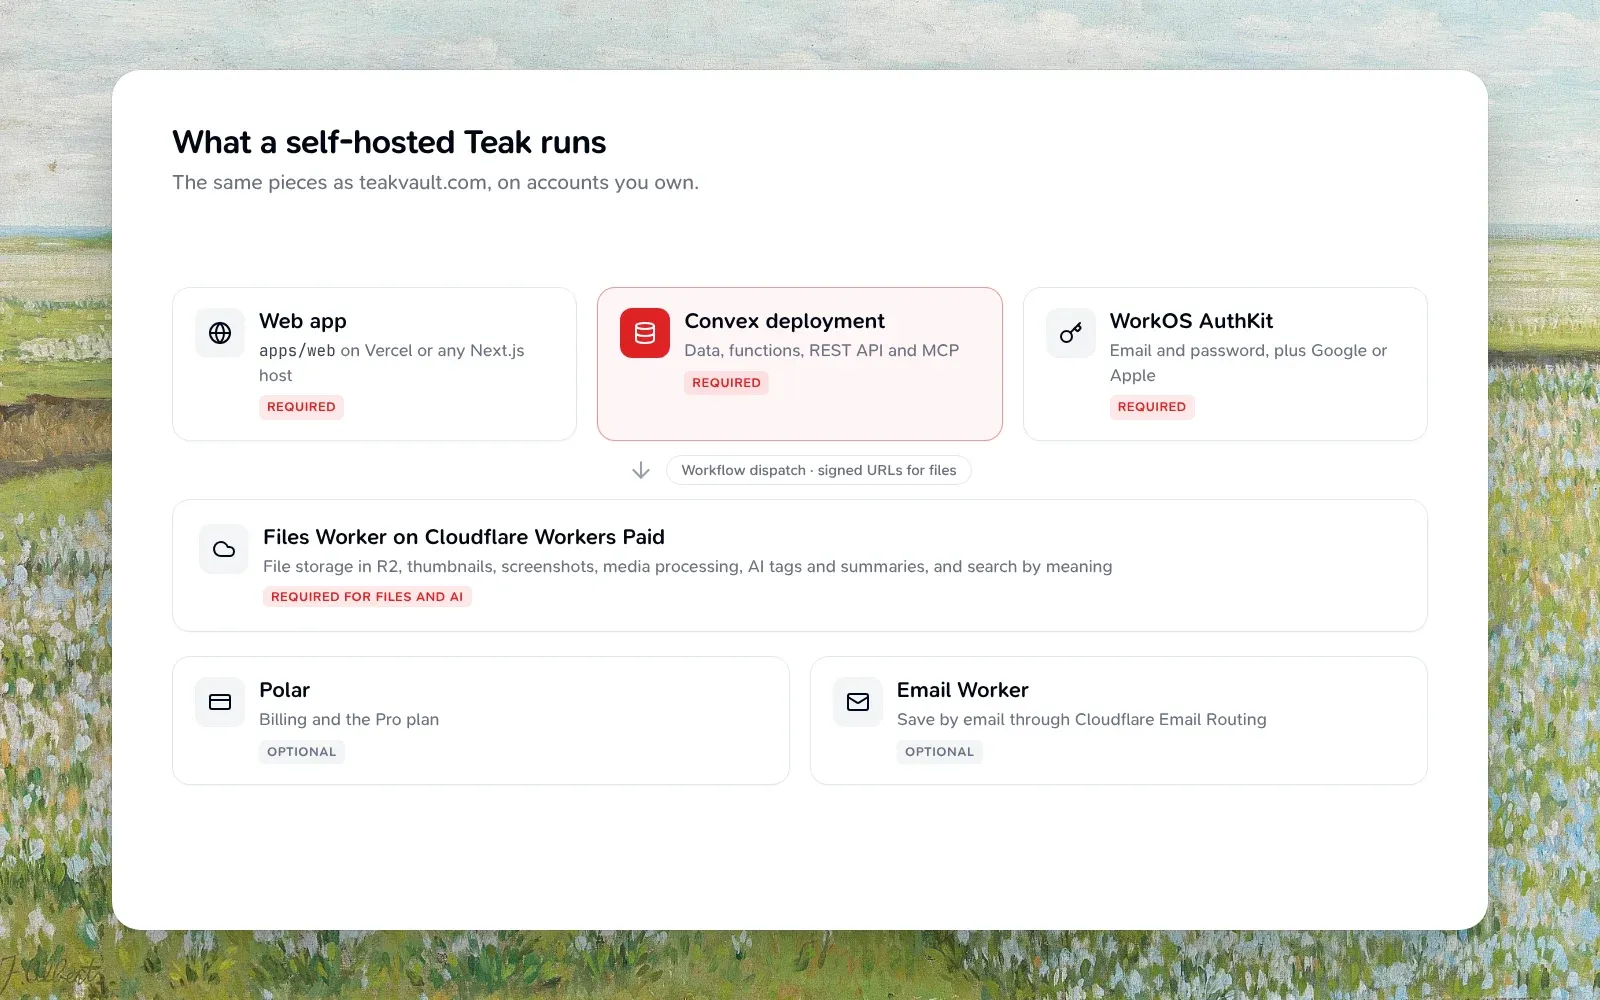
Task: Click OPTIONAL badge under Email Worker
Action: (940, 752)
